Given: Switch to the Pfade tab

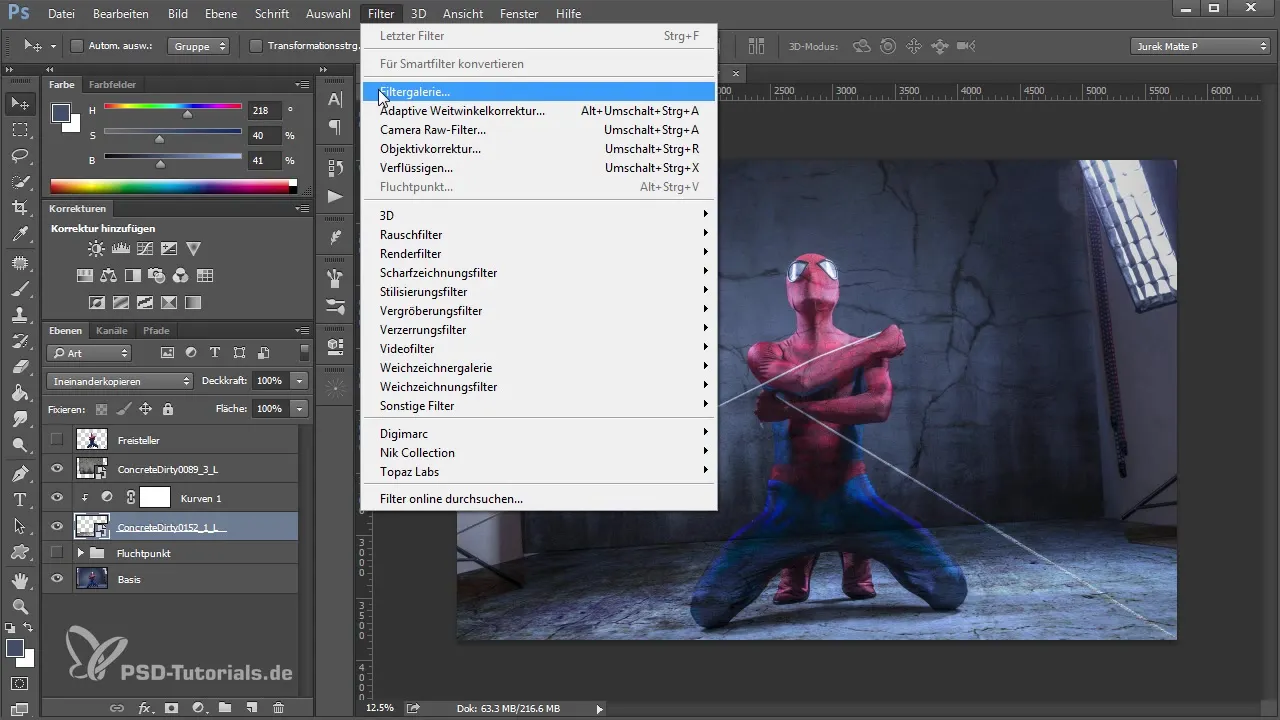Looking at the screenshot, I should [x=156, y=330].
